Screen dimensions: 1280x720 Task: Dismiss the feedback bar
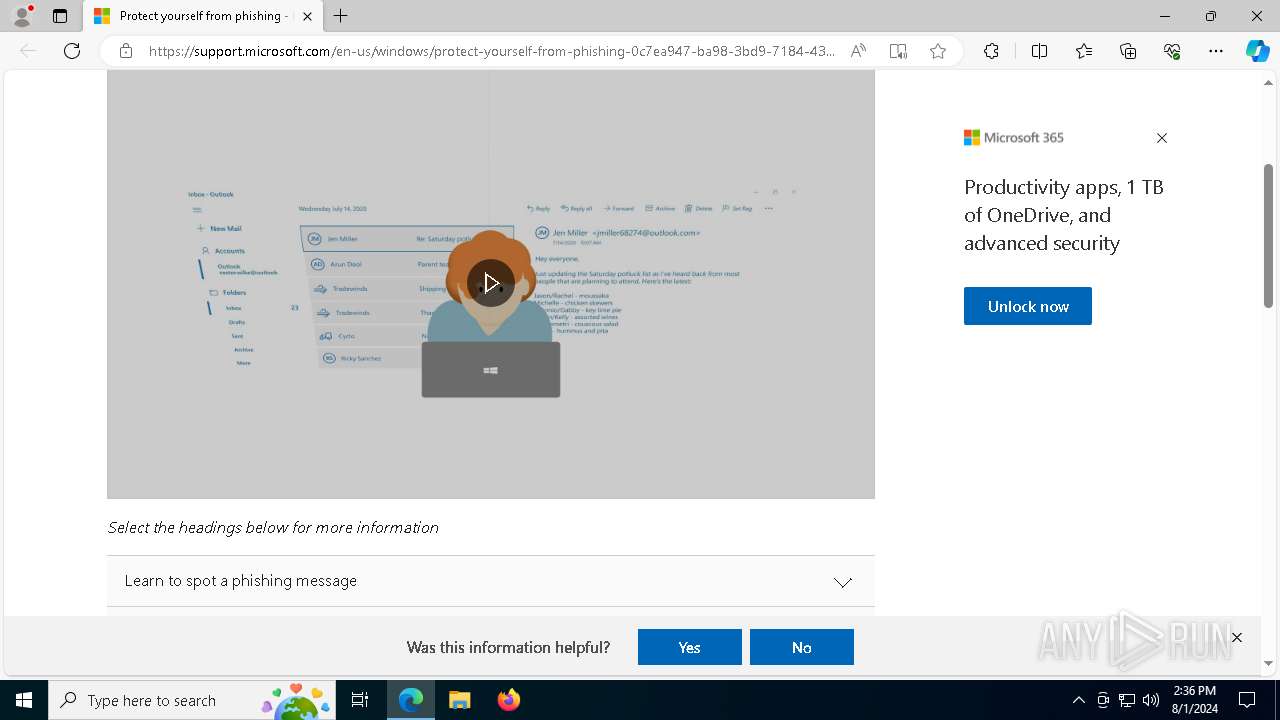tap(1237, 637)
